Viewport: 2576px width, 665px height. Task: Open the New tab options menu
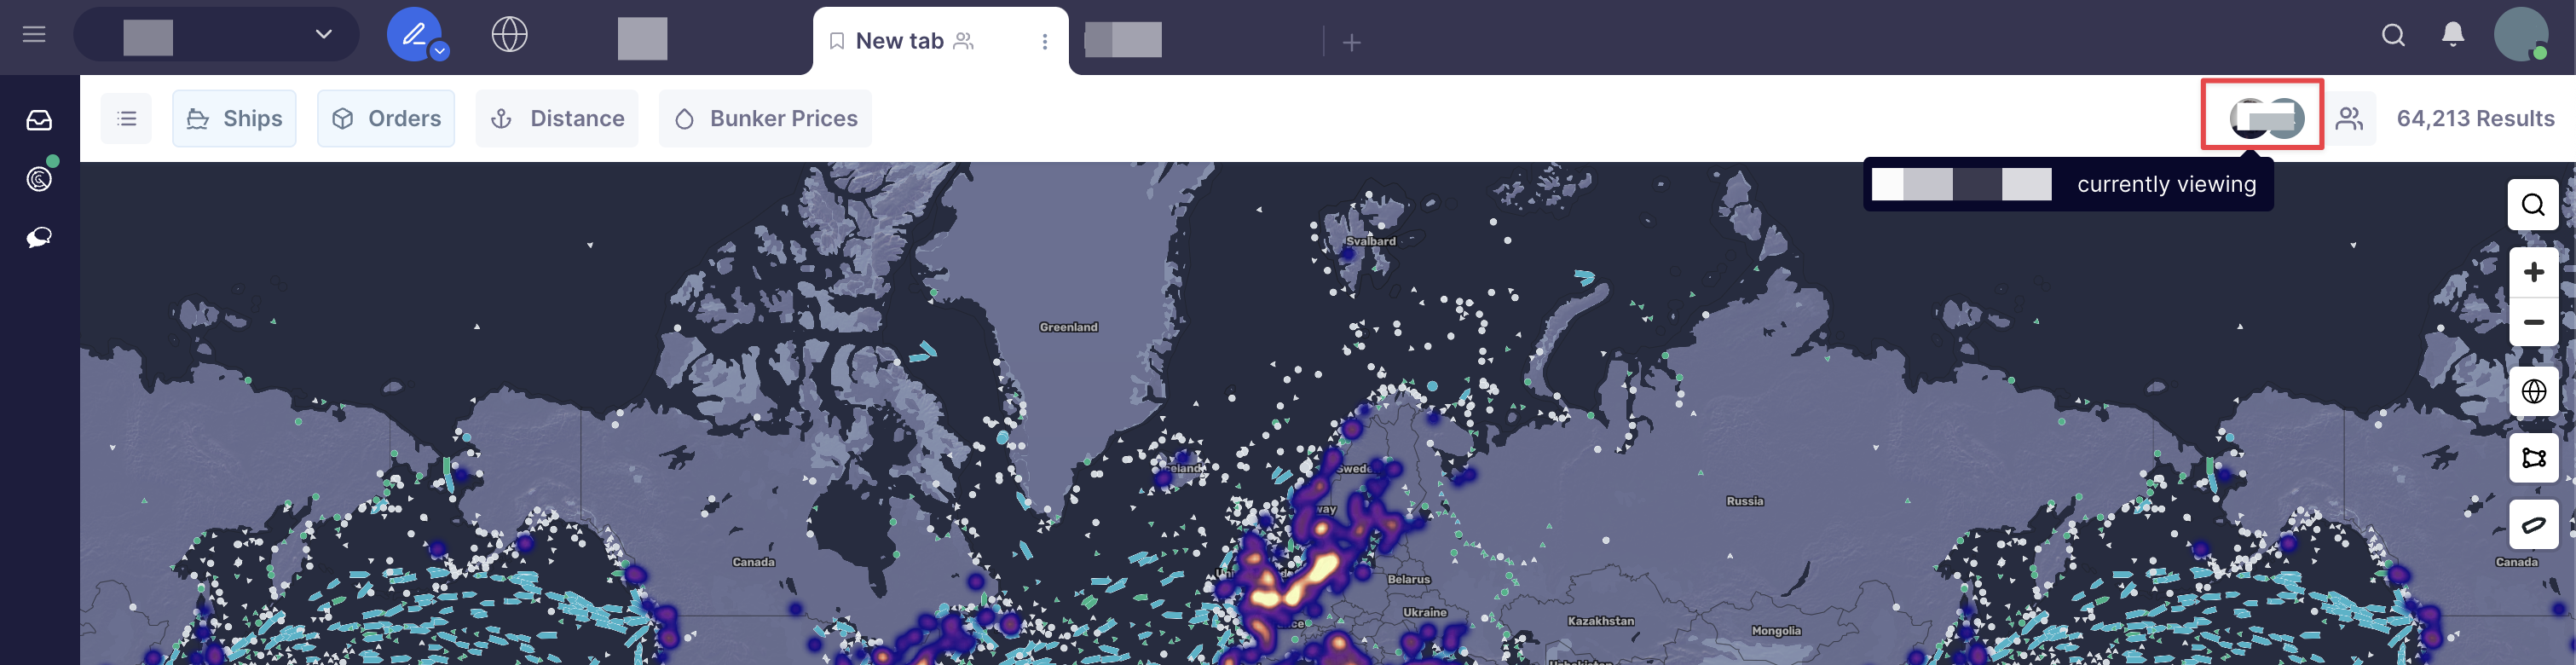click(x=1044, y=42)
